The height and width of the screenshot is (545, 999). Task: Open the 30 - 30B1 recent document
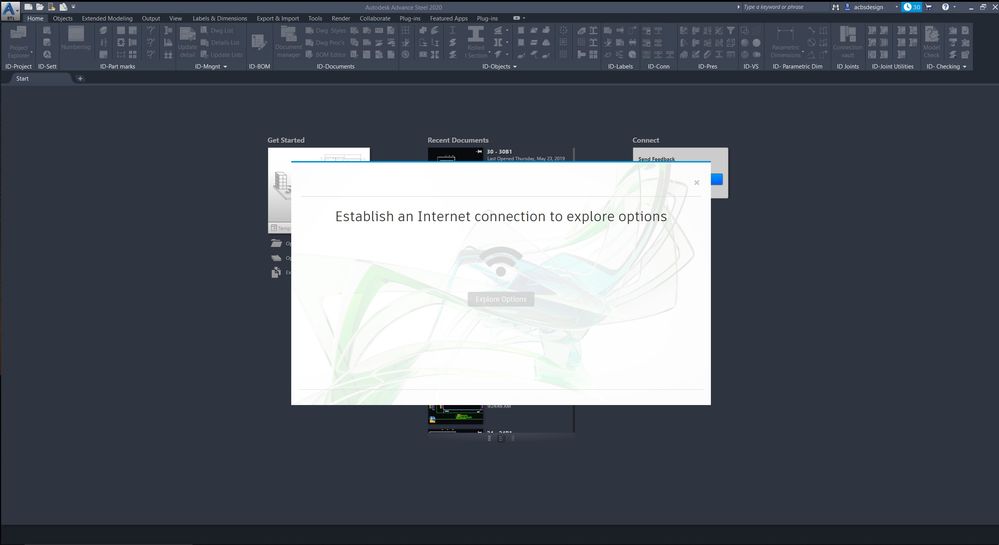point(500,153)
